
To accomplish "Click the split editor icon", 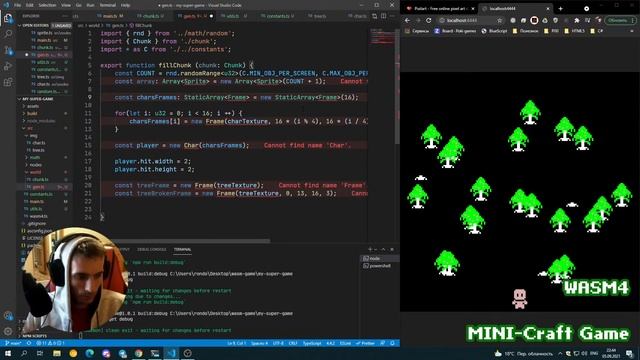I will pyautogui.click(x=383, y=16).
